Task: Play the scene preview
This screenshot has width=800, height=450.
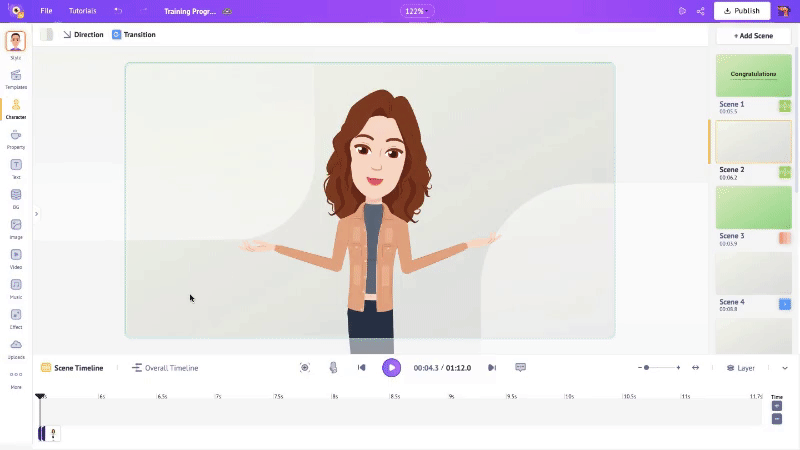Action: coord(391,367)
